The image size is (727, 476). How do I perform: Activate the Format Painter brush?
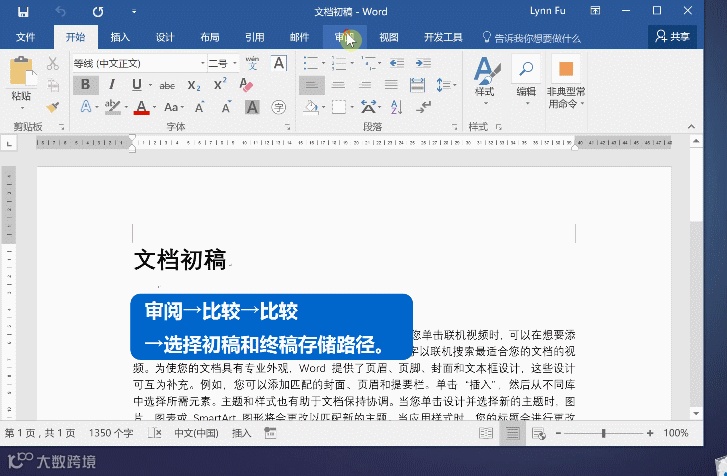(x=52, y=107)
